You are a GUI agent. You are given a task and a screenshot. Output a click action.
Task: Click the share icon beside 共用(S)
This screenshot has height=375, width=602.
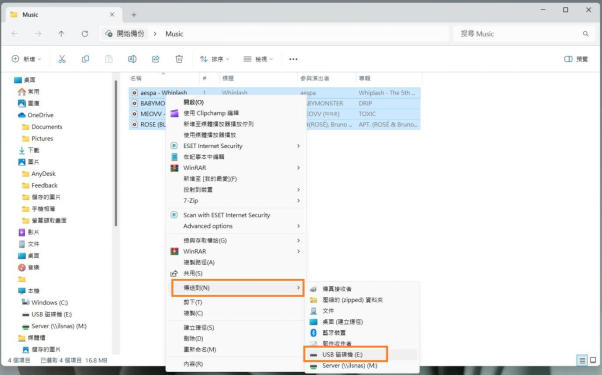(174, 274)
